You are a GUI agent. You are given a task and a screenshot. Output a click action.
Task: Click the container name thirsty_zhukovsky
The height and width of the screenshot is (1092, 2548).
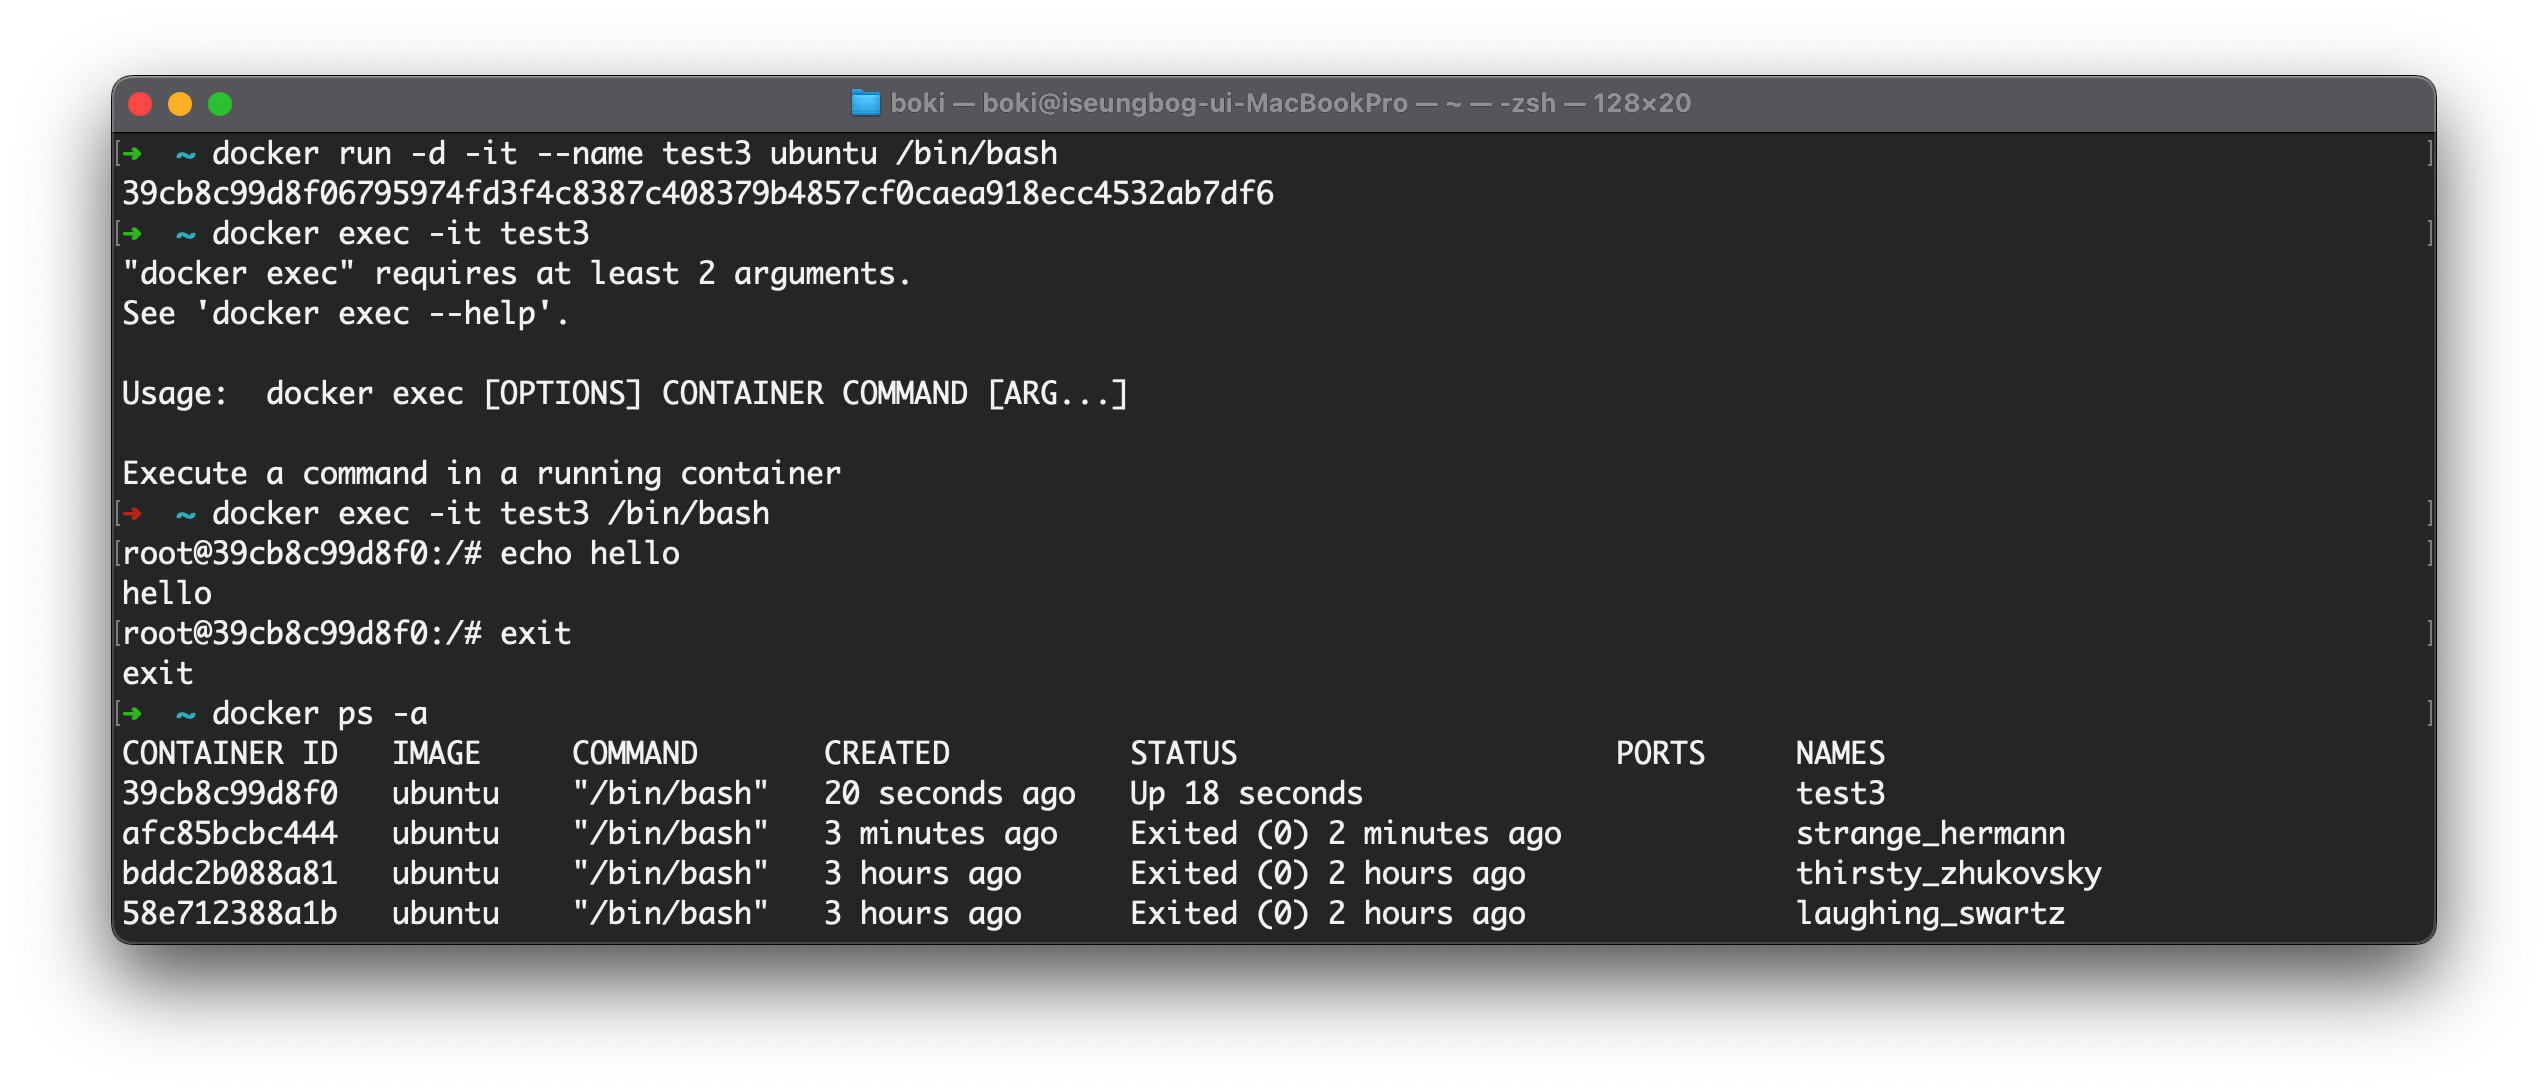(1948, 873)
